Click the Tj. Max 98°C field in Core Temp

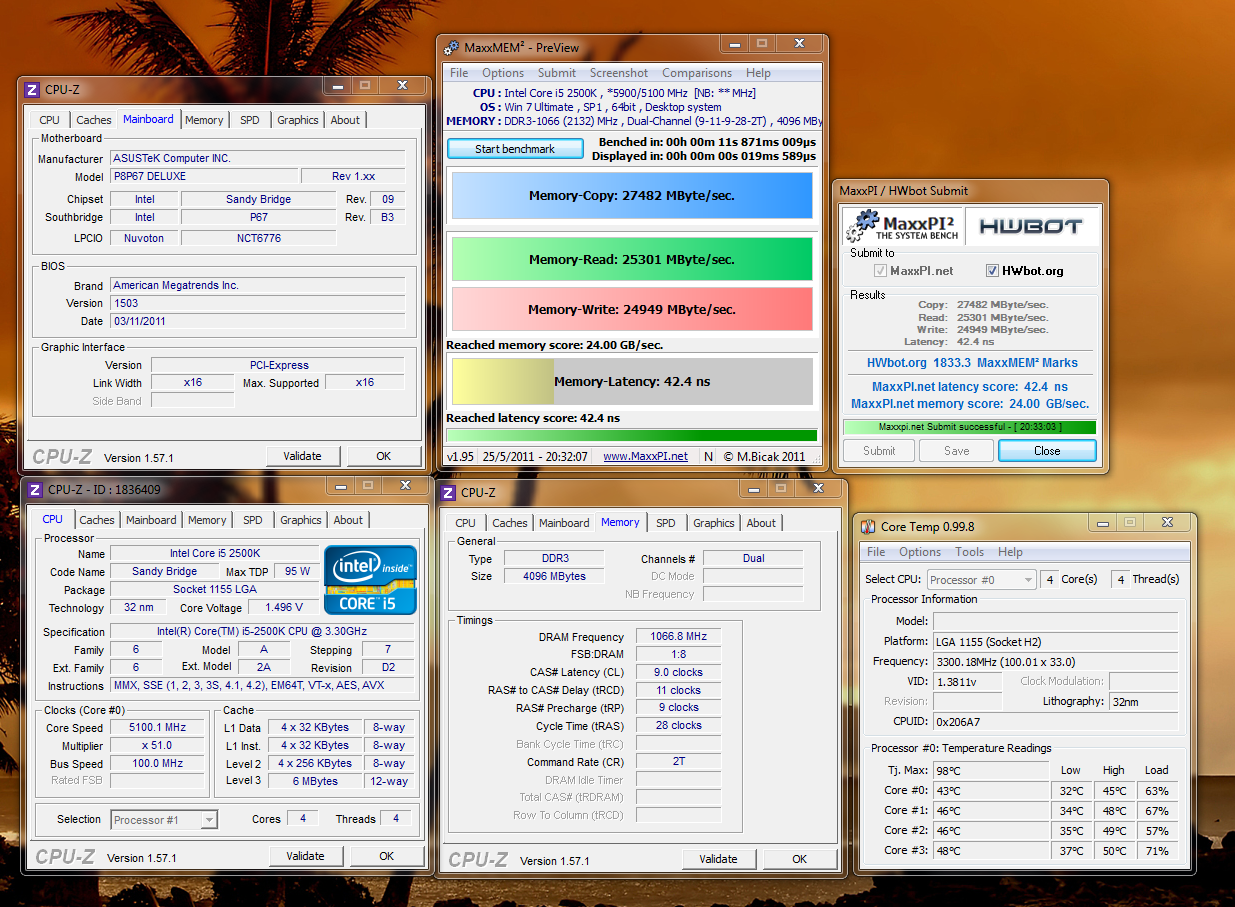[989, 771]
